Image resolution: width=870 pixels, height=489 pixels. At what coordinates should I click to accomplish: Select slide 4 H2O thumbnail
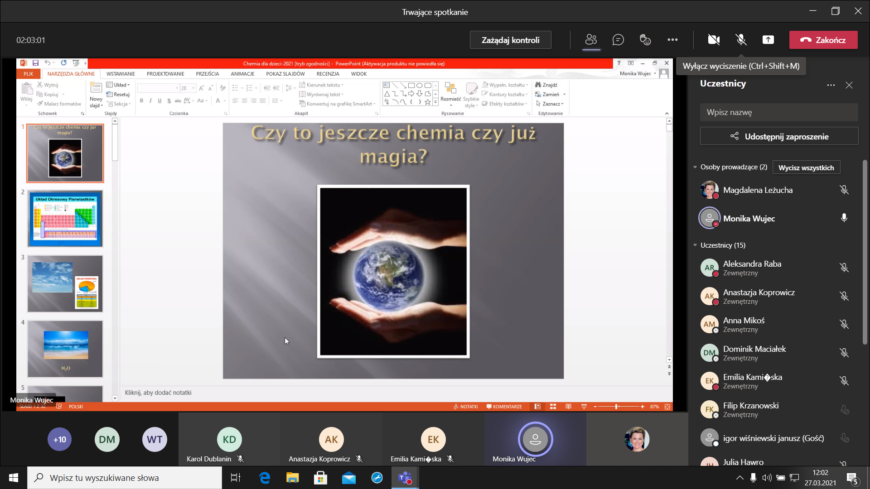65,349
